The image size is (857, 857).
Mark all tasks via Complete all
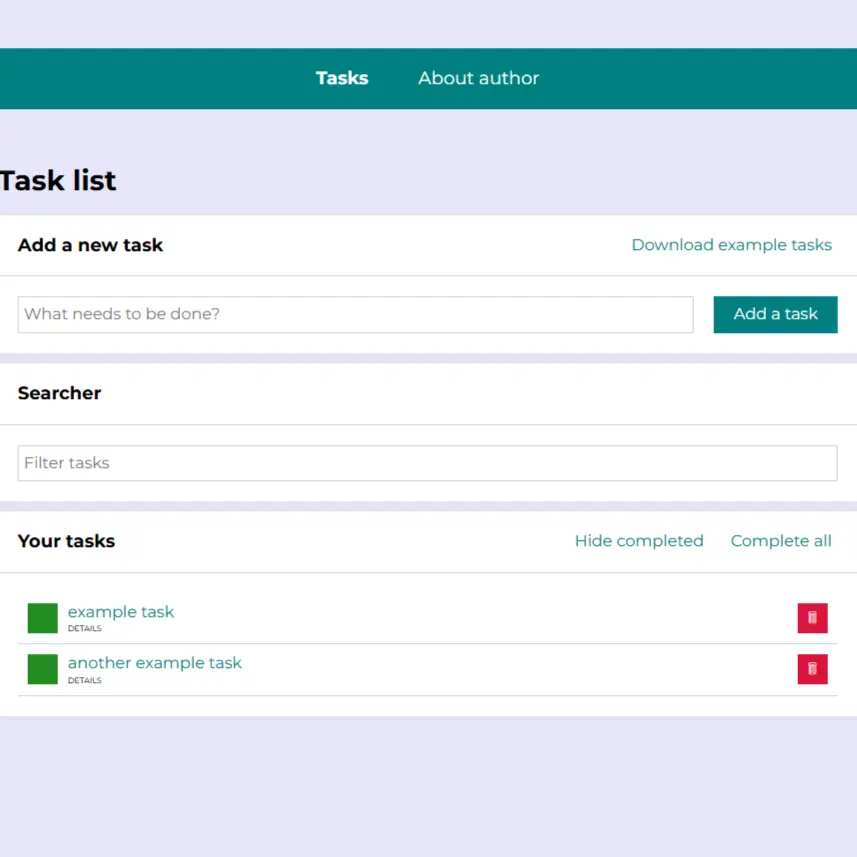point(780,541)
